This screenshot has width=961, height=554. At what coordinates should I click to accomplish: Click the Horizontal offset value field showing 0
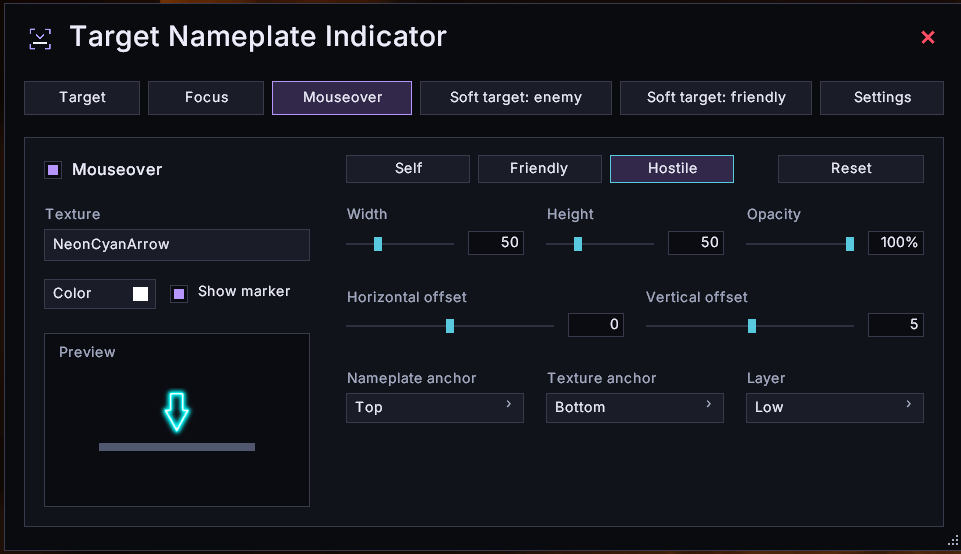(596, 325)
